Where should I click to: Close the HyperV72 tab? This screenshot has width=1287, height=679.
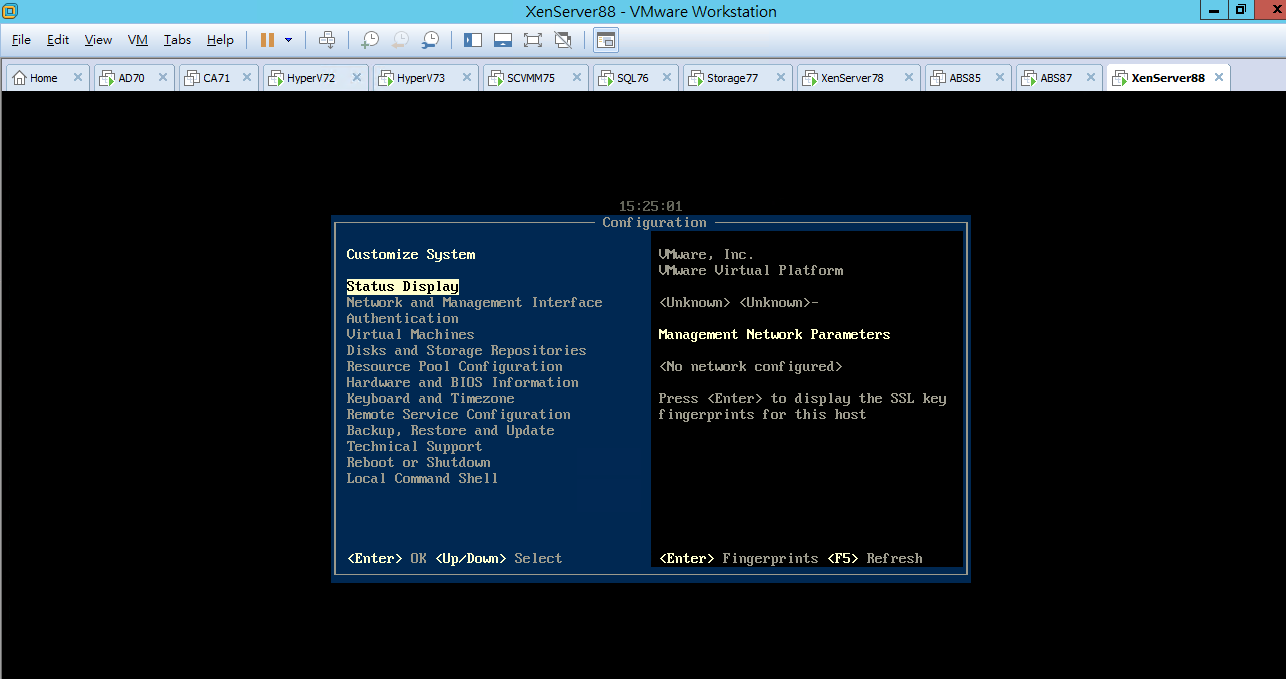click(357, 78)
